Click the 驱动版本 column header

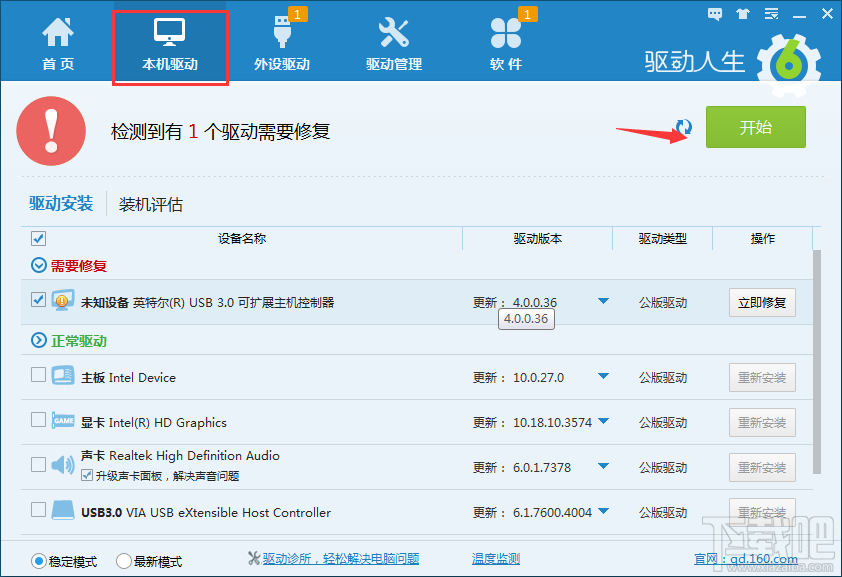[538, 238]
